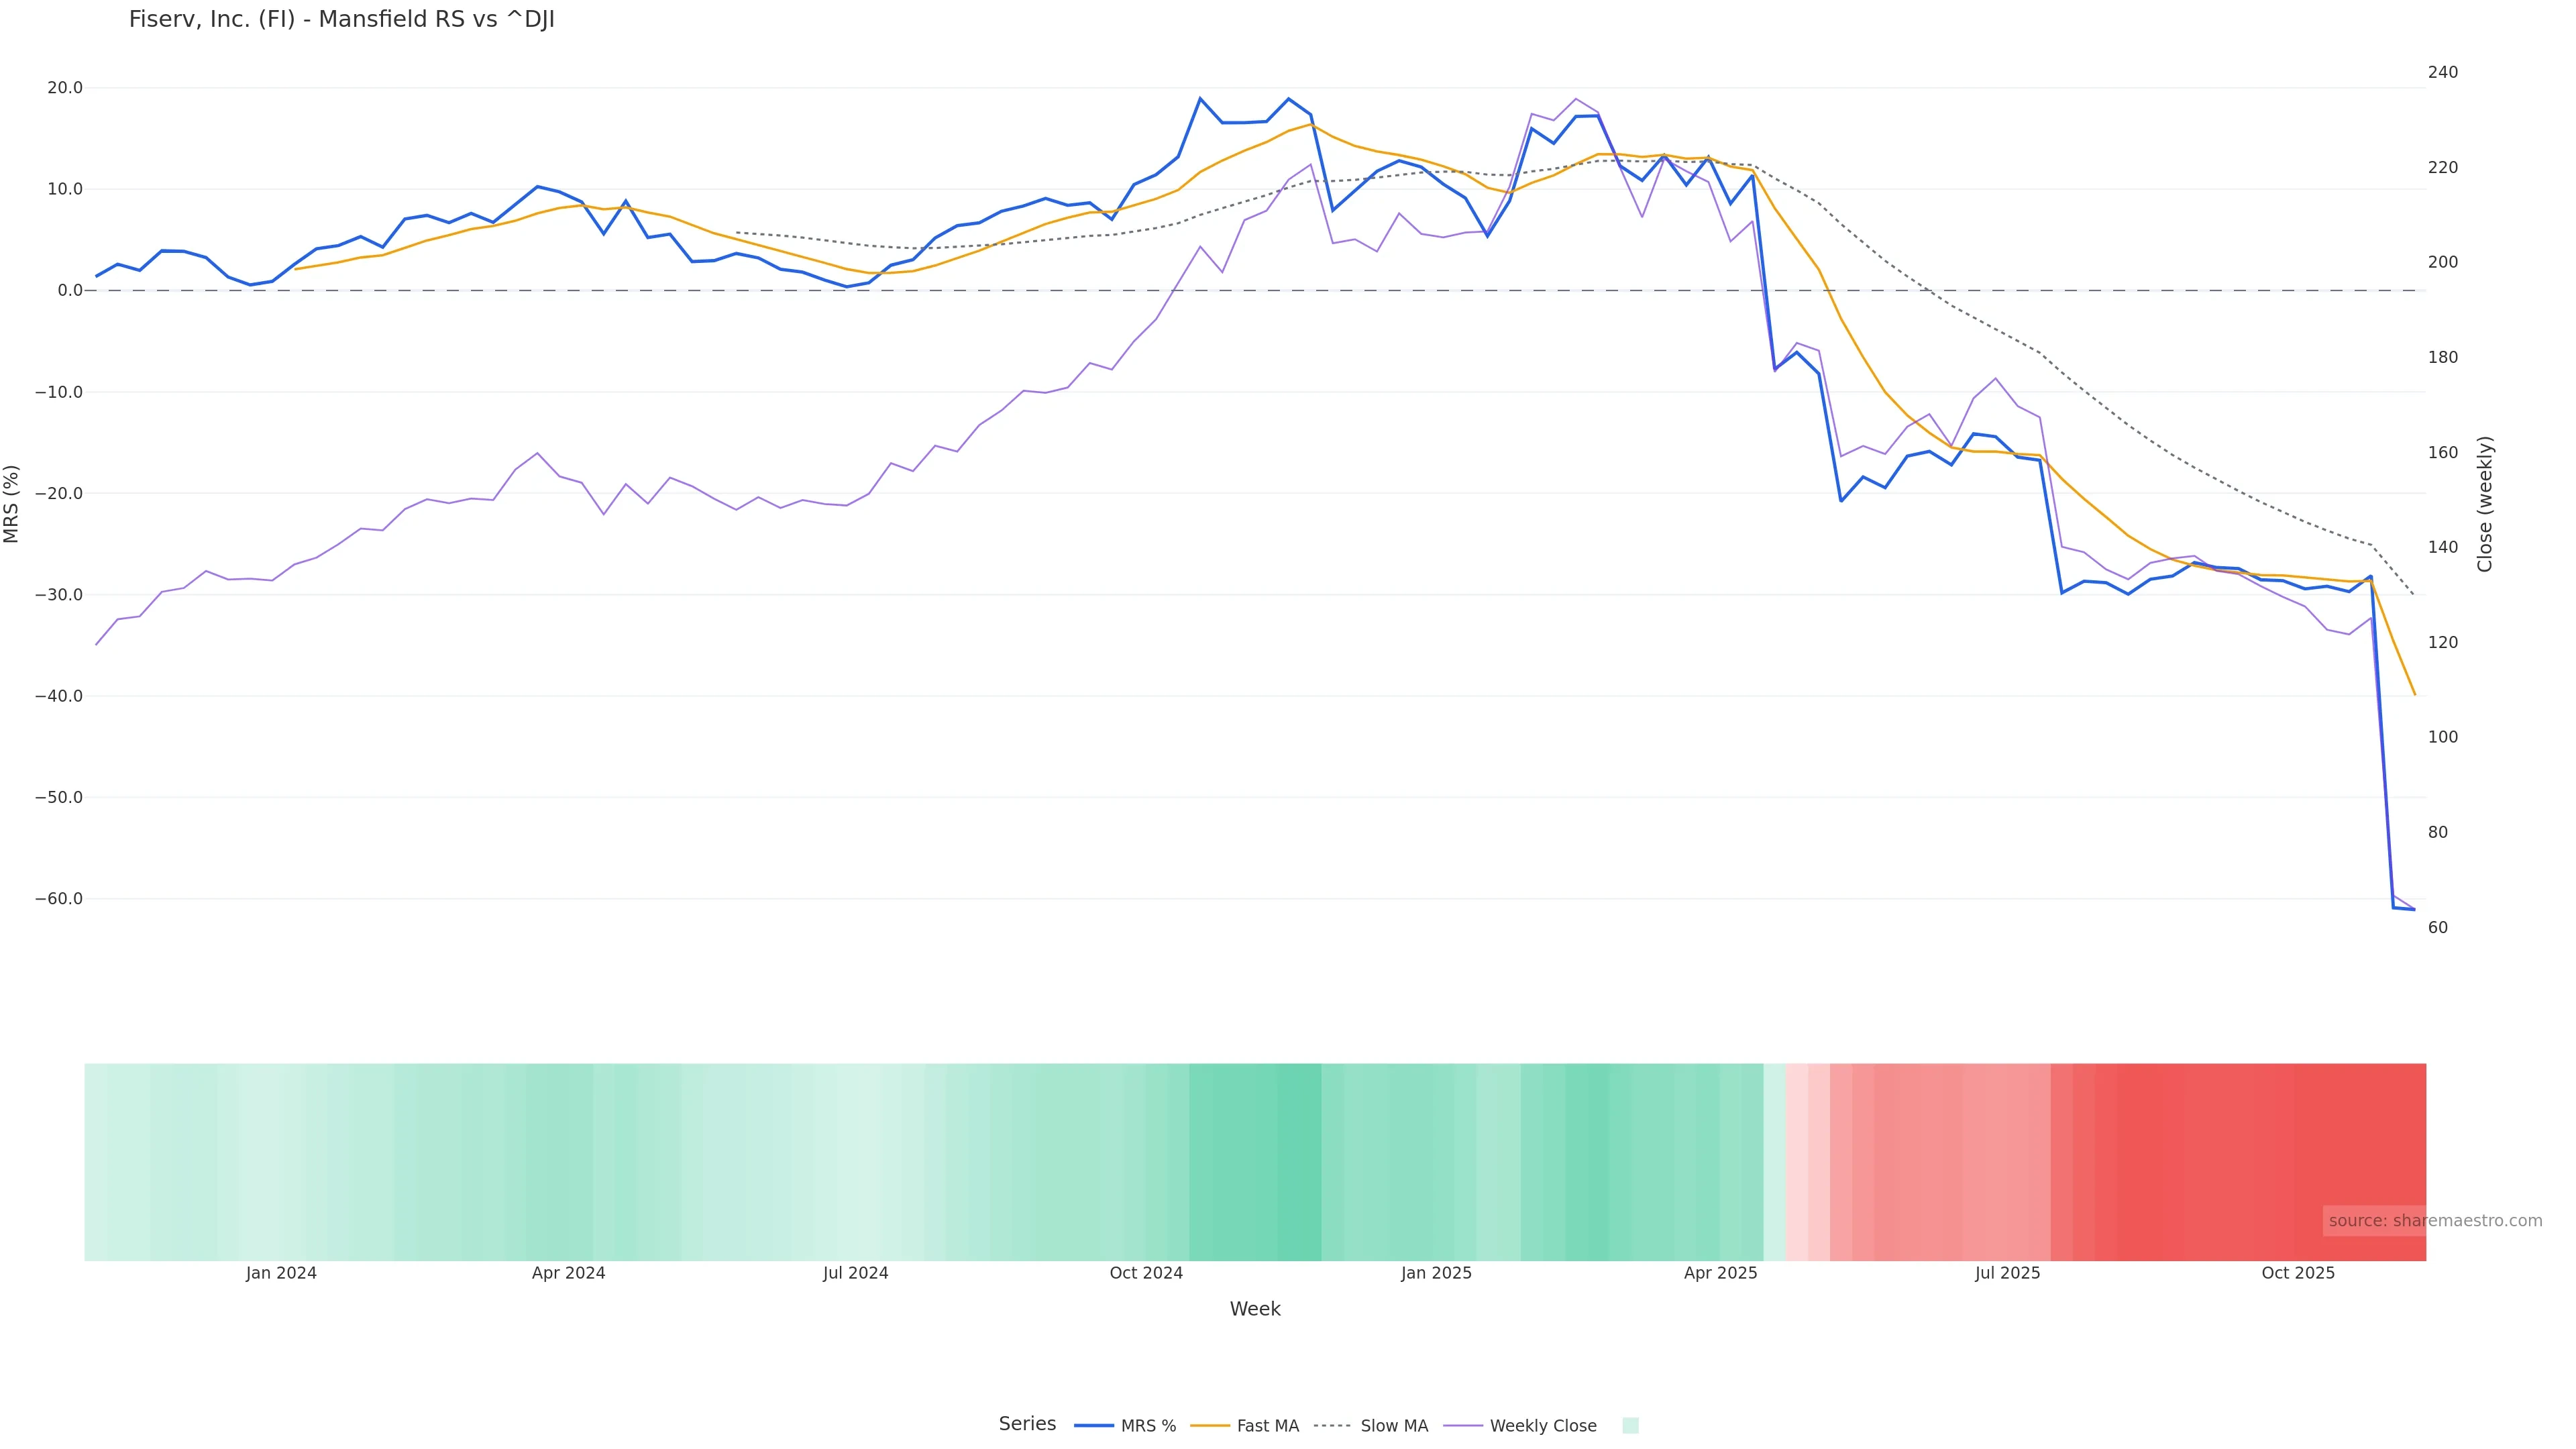Toggle Slow MA series visibility

(1394, 1426)
